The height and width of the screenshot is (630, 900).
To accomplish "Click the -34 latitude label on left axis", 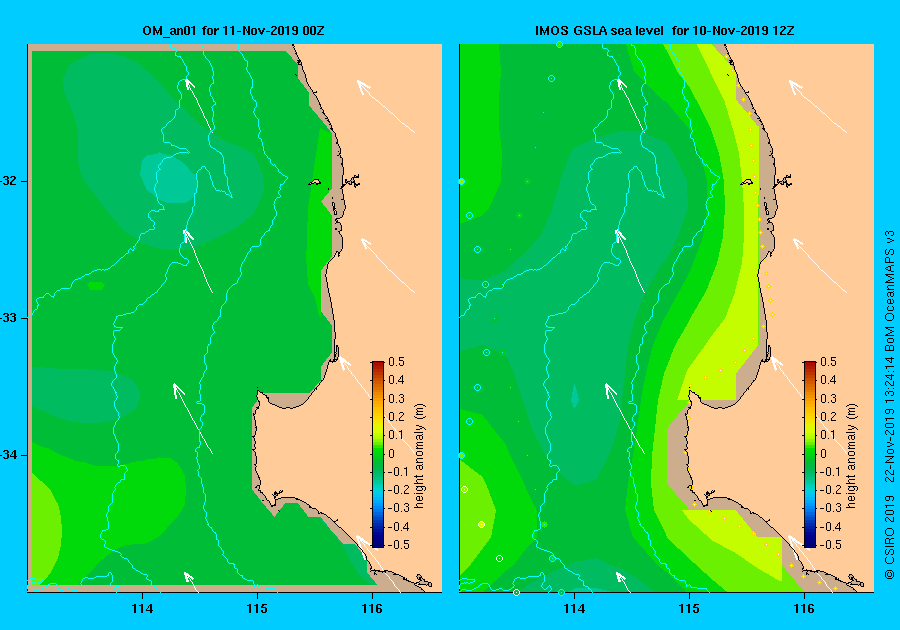I will [x=9, y=455].
